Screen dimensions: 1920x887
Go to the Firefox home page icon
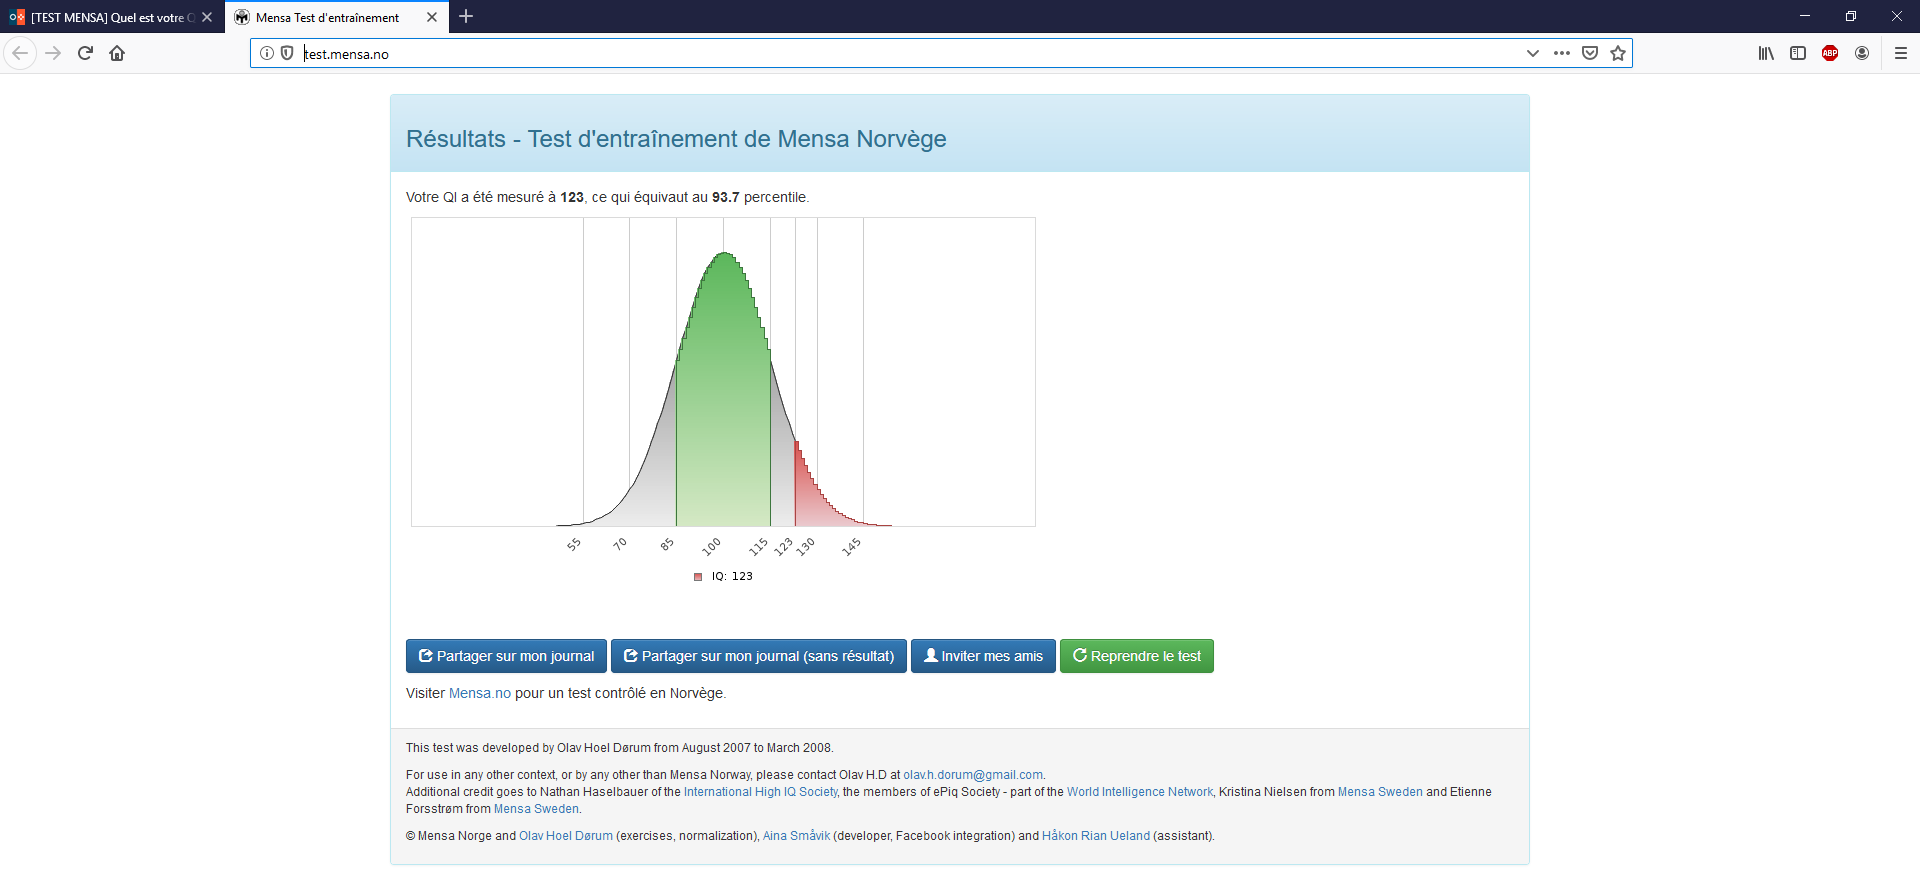[x=117, y=53]
